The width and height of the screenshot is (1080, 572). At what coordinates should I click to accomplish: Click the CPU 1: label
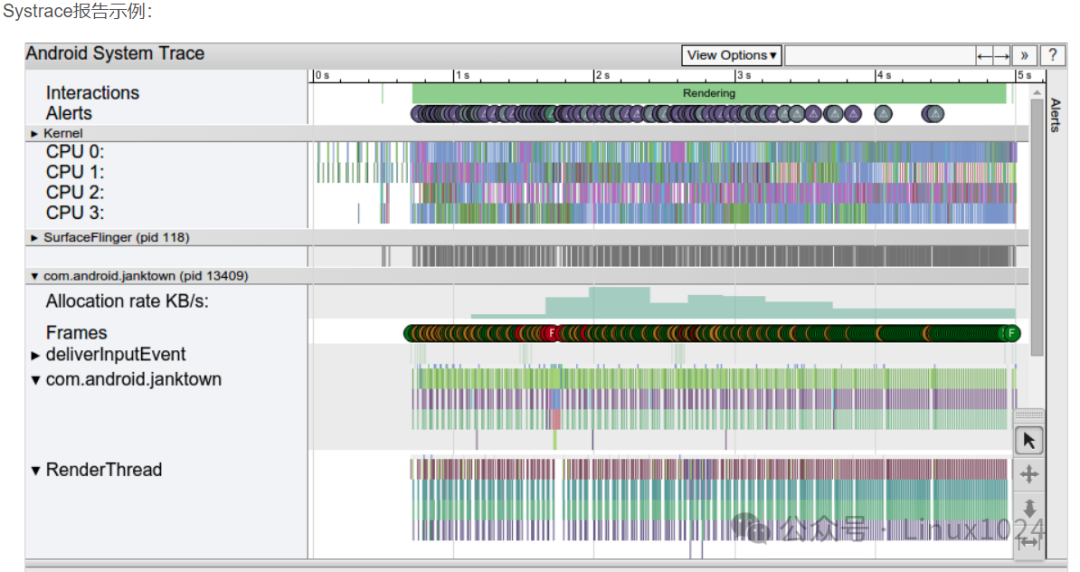[x=75, y=172]
